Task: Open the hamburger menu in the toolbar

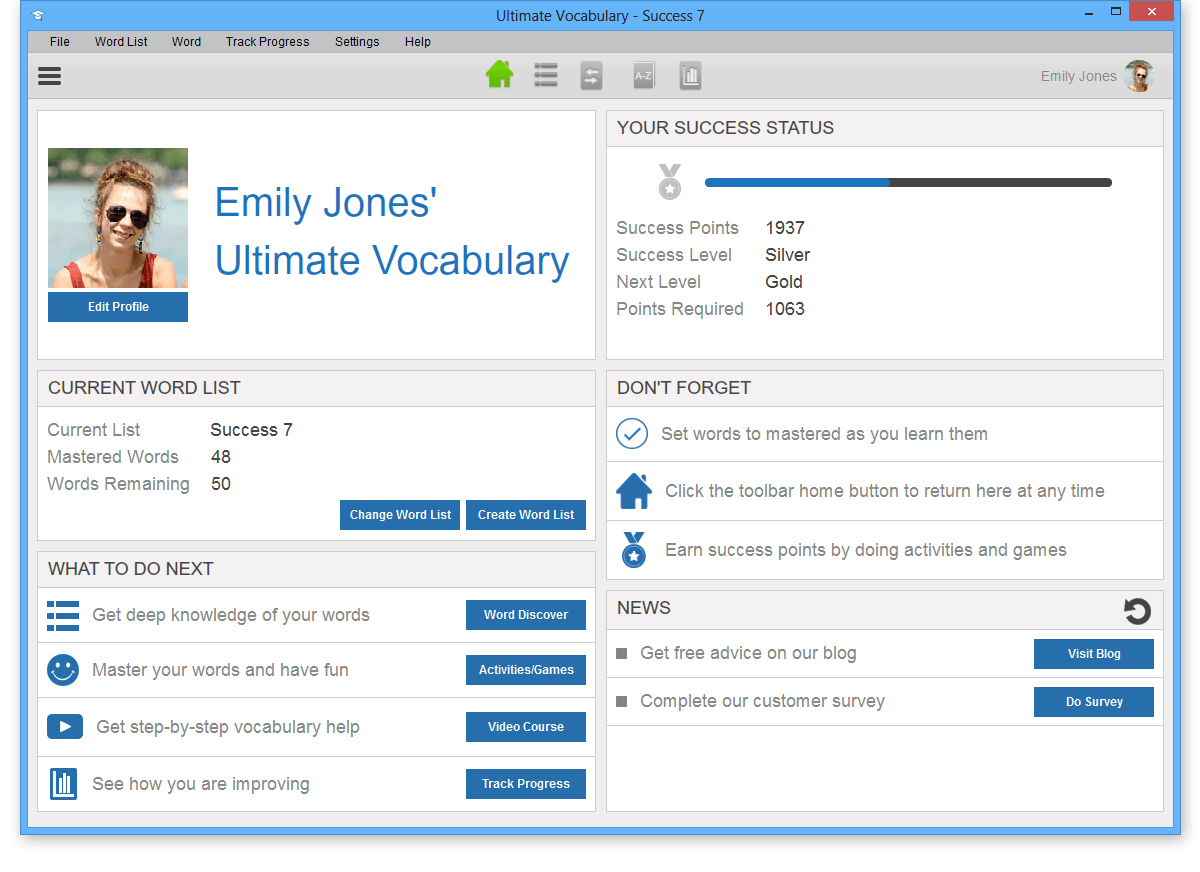Action: (x=49, y=76)
